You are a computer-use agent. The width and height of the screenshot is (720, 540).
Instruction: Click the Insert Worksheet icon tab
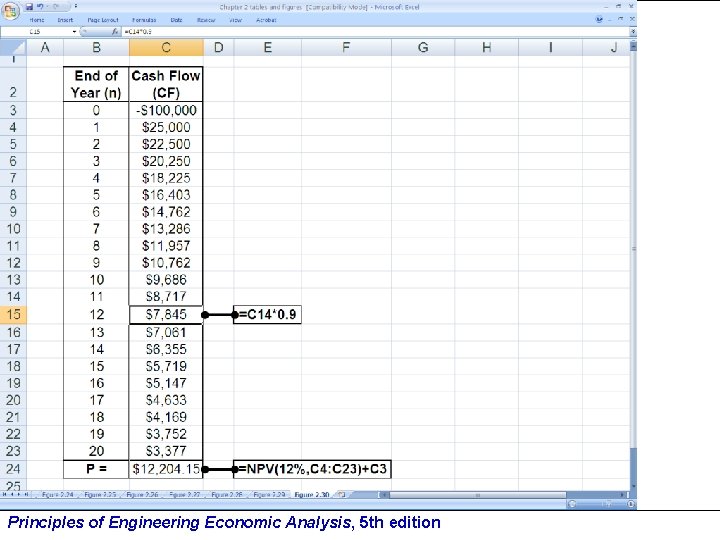[x=341, y=495]
